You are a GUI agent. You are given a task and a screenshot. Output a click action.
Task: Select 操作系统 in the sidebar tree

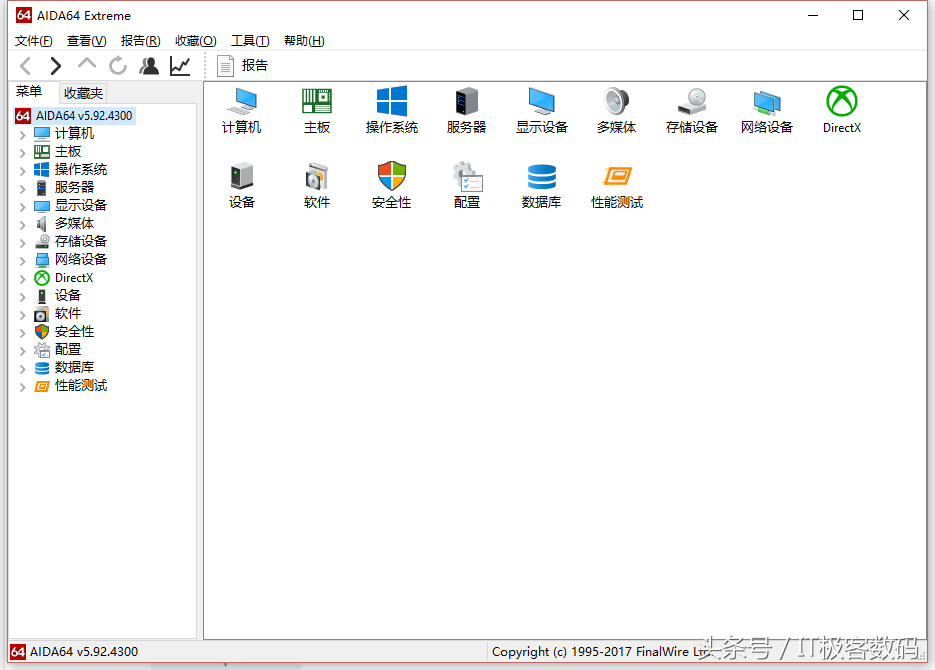point(71,169)
